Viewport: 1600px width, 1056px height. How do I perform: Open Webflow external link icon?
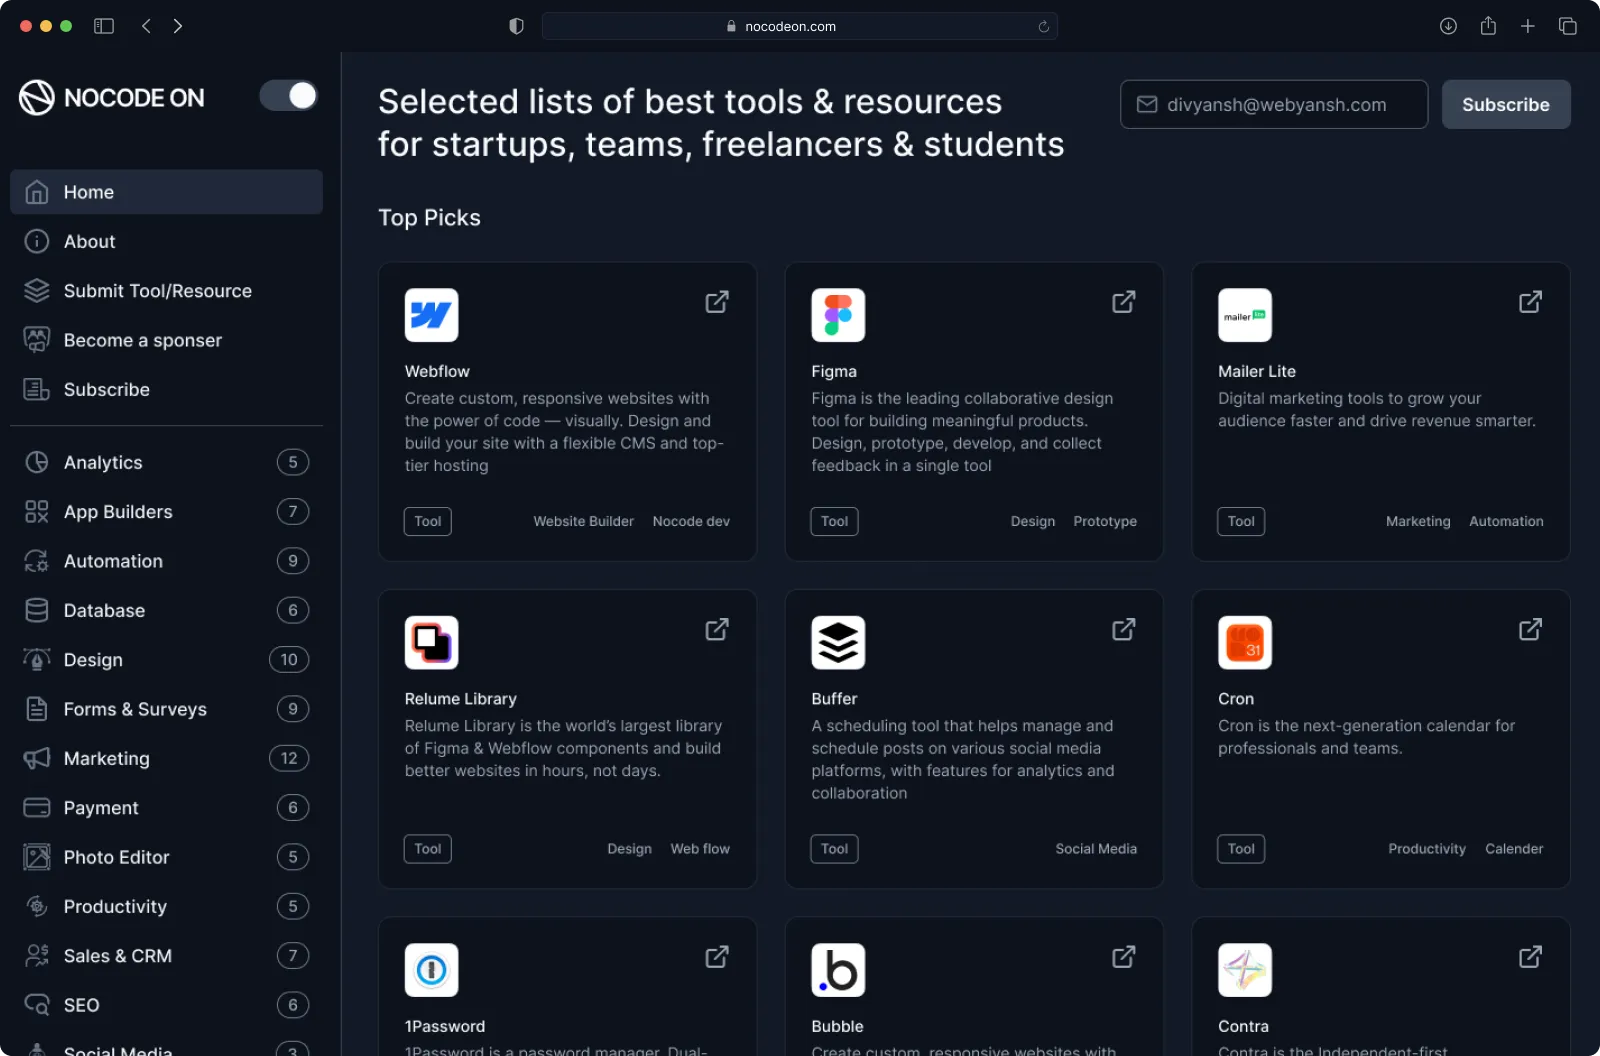coord(717,302)
